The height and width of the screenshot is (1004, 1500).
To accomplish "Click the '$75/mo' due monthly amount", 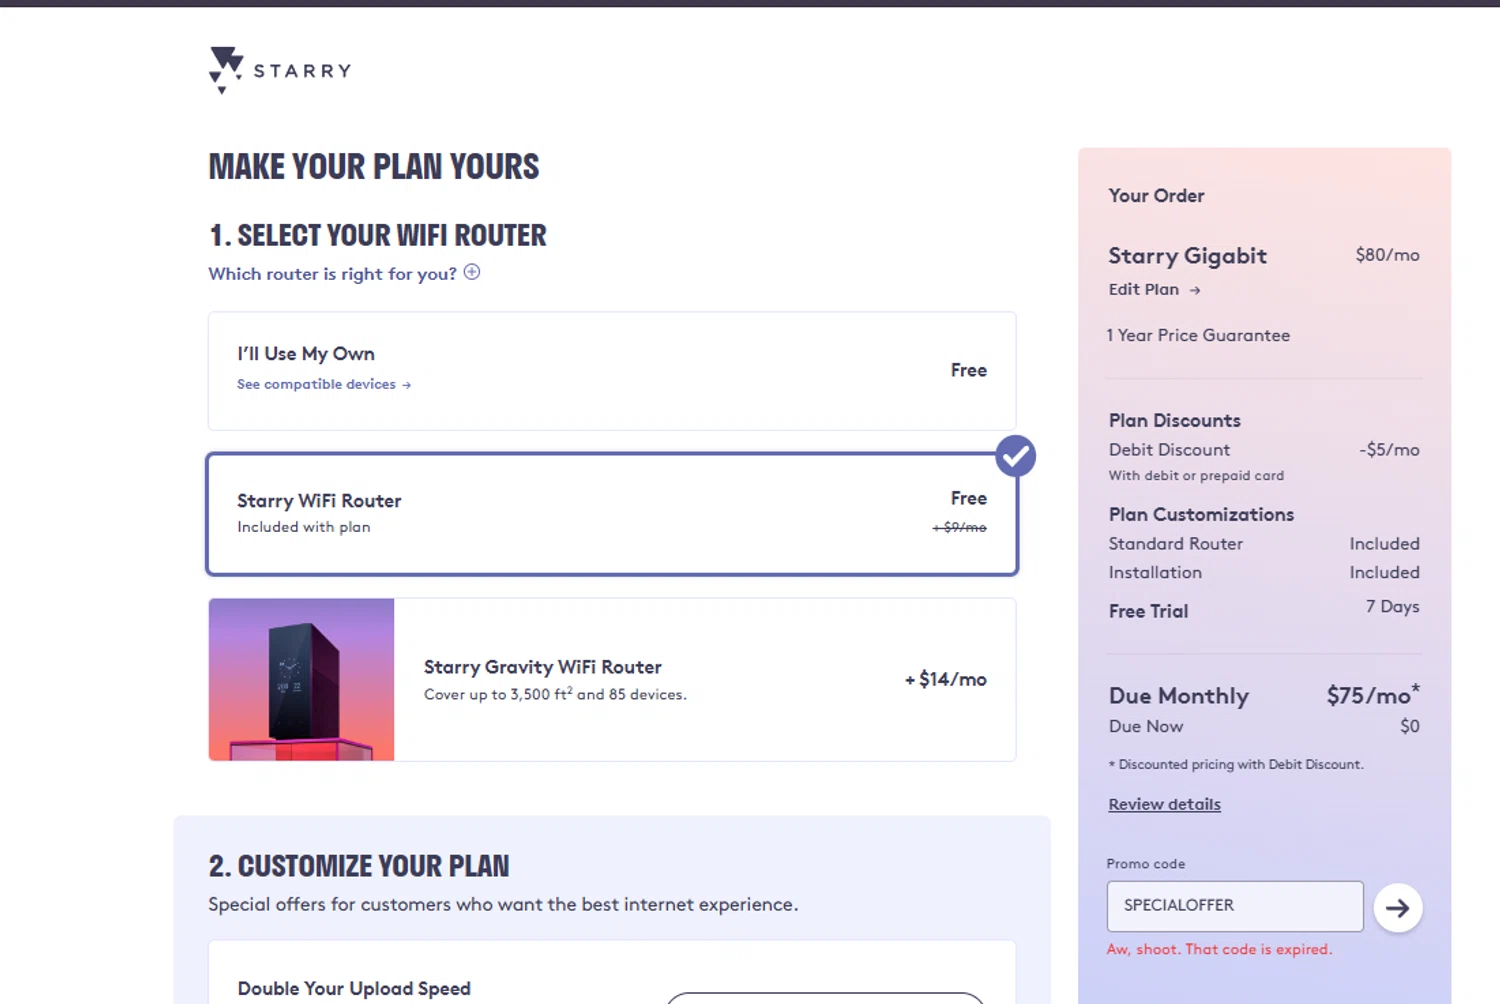I will click(x=1373, y=695).
